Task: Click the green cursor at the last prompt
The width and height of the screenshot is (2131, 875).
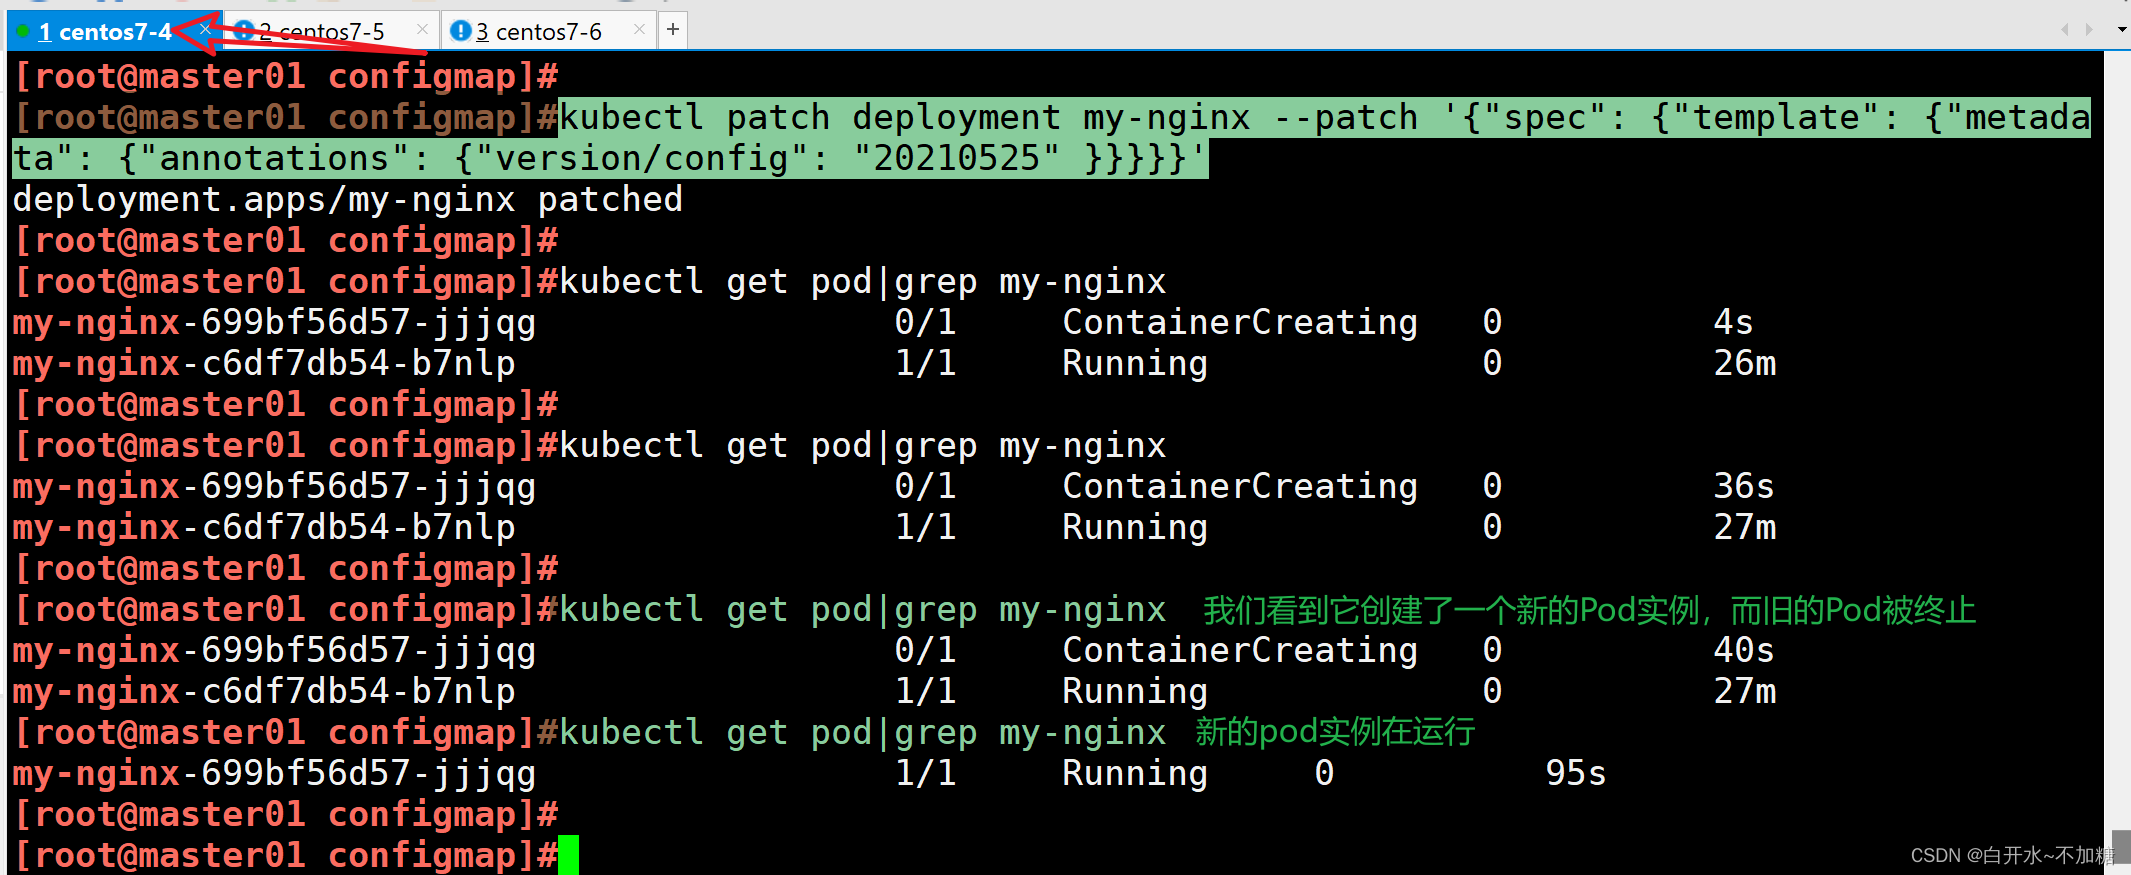Action: pos(568,855)
